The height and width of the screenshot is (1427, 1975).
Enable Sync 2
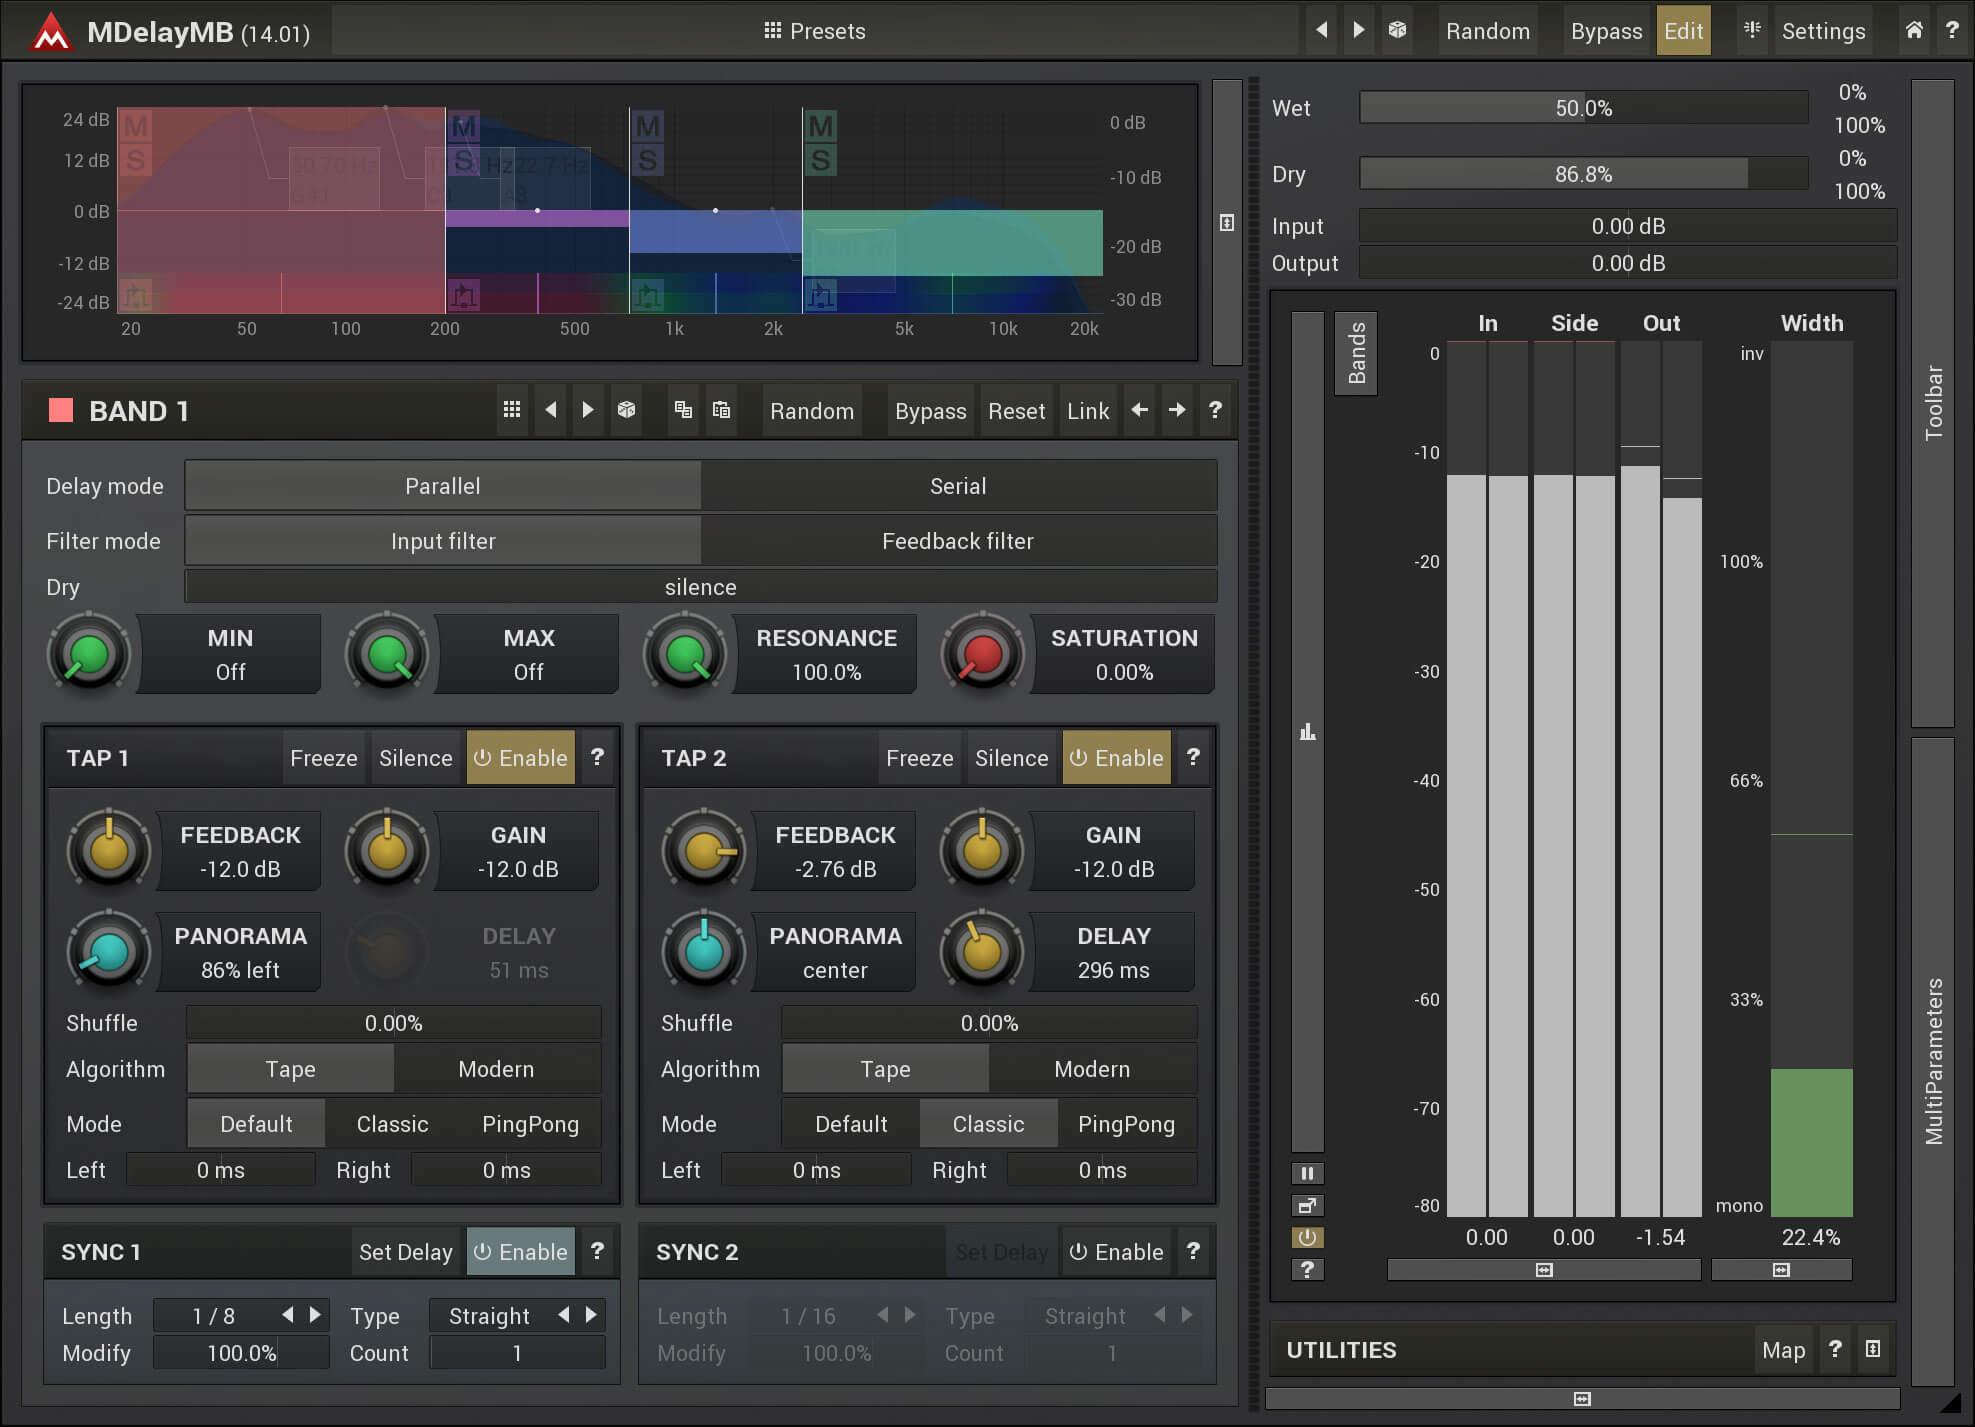pos(1116,1252)
